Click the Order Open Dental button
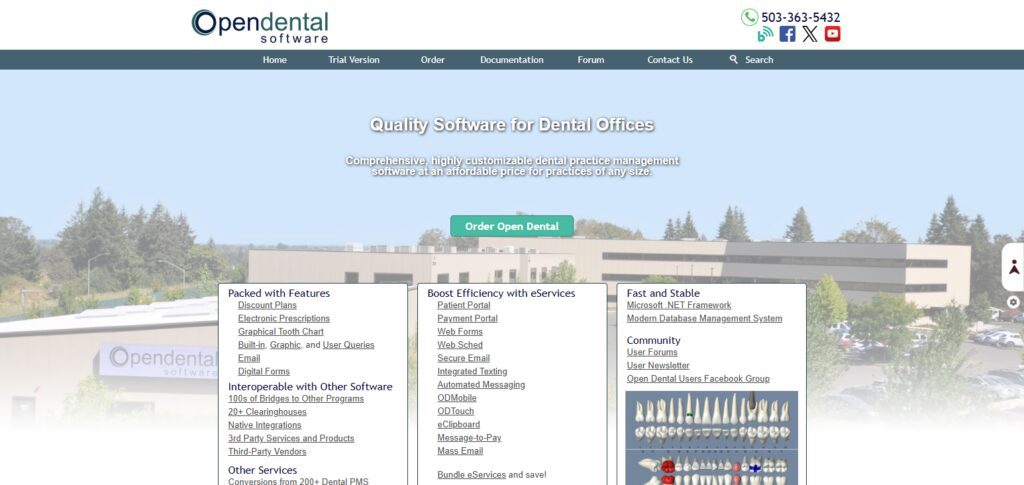1024x485 pixels. [512, 227]
